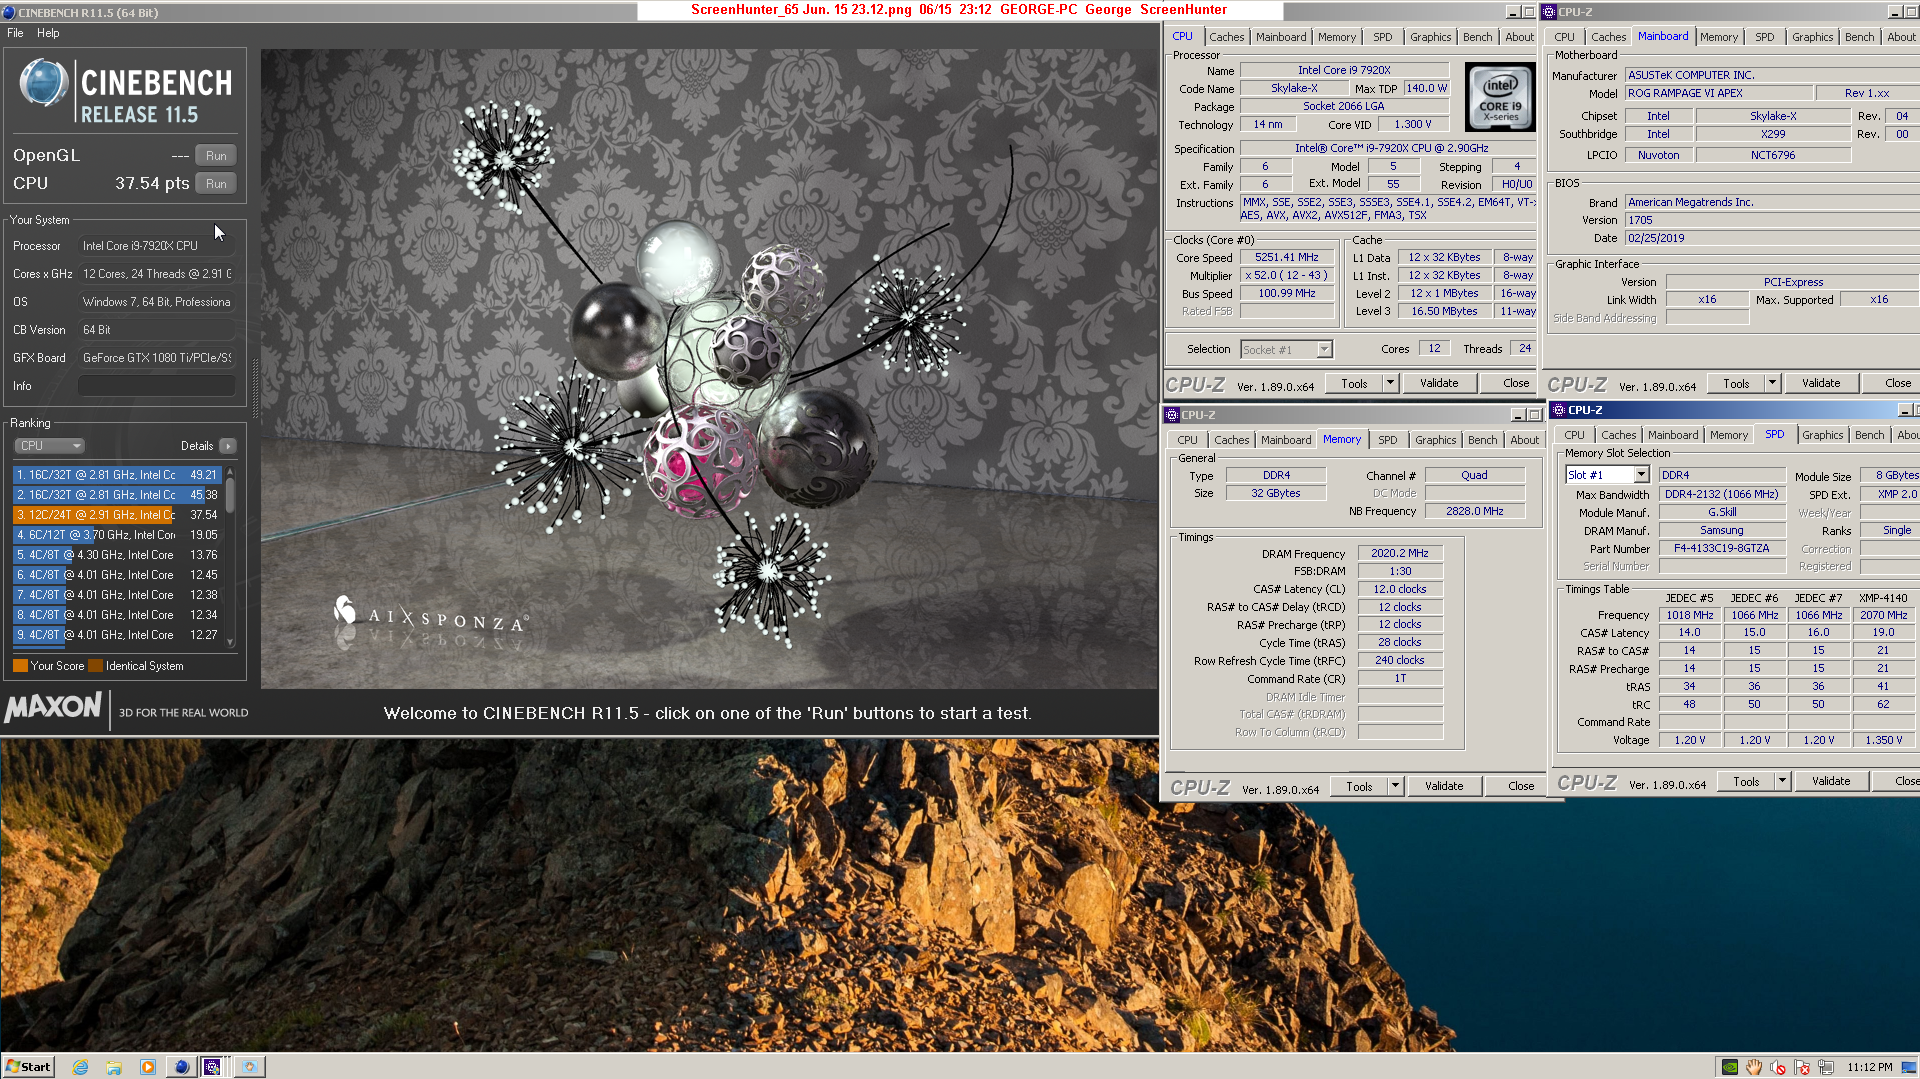Open the Ranking CPU dropdown

point(49,446)
